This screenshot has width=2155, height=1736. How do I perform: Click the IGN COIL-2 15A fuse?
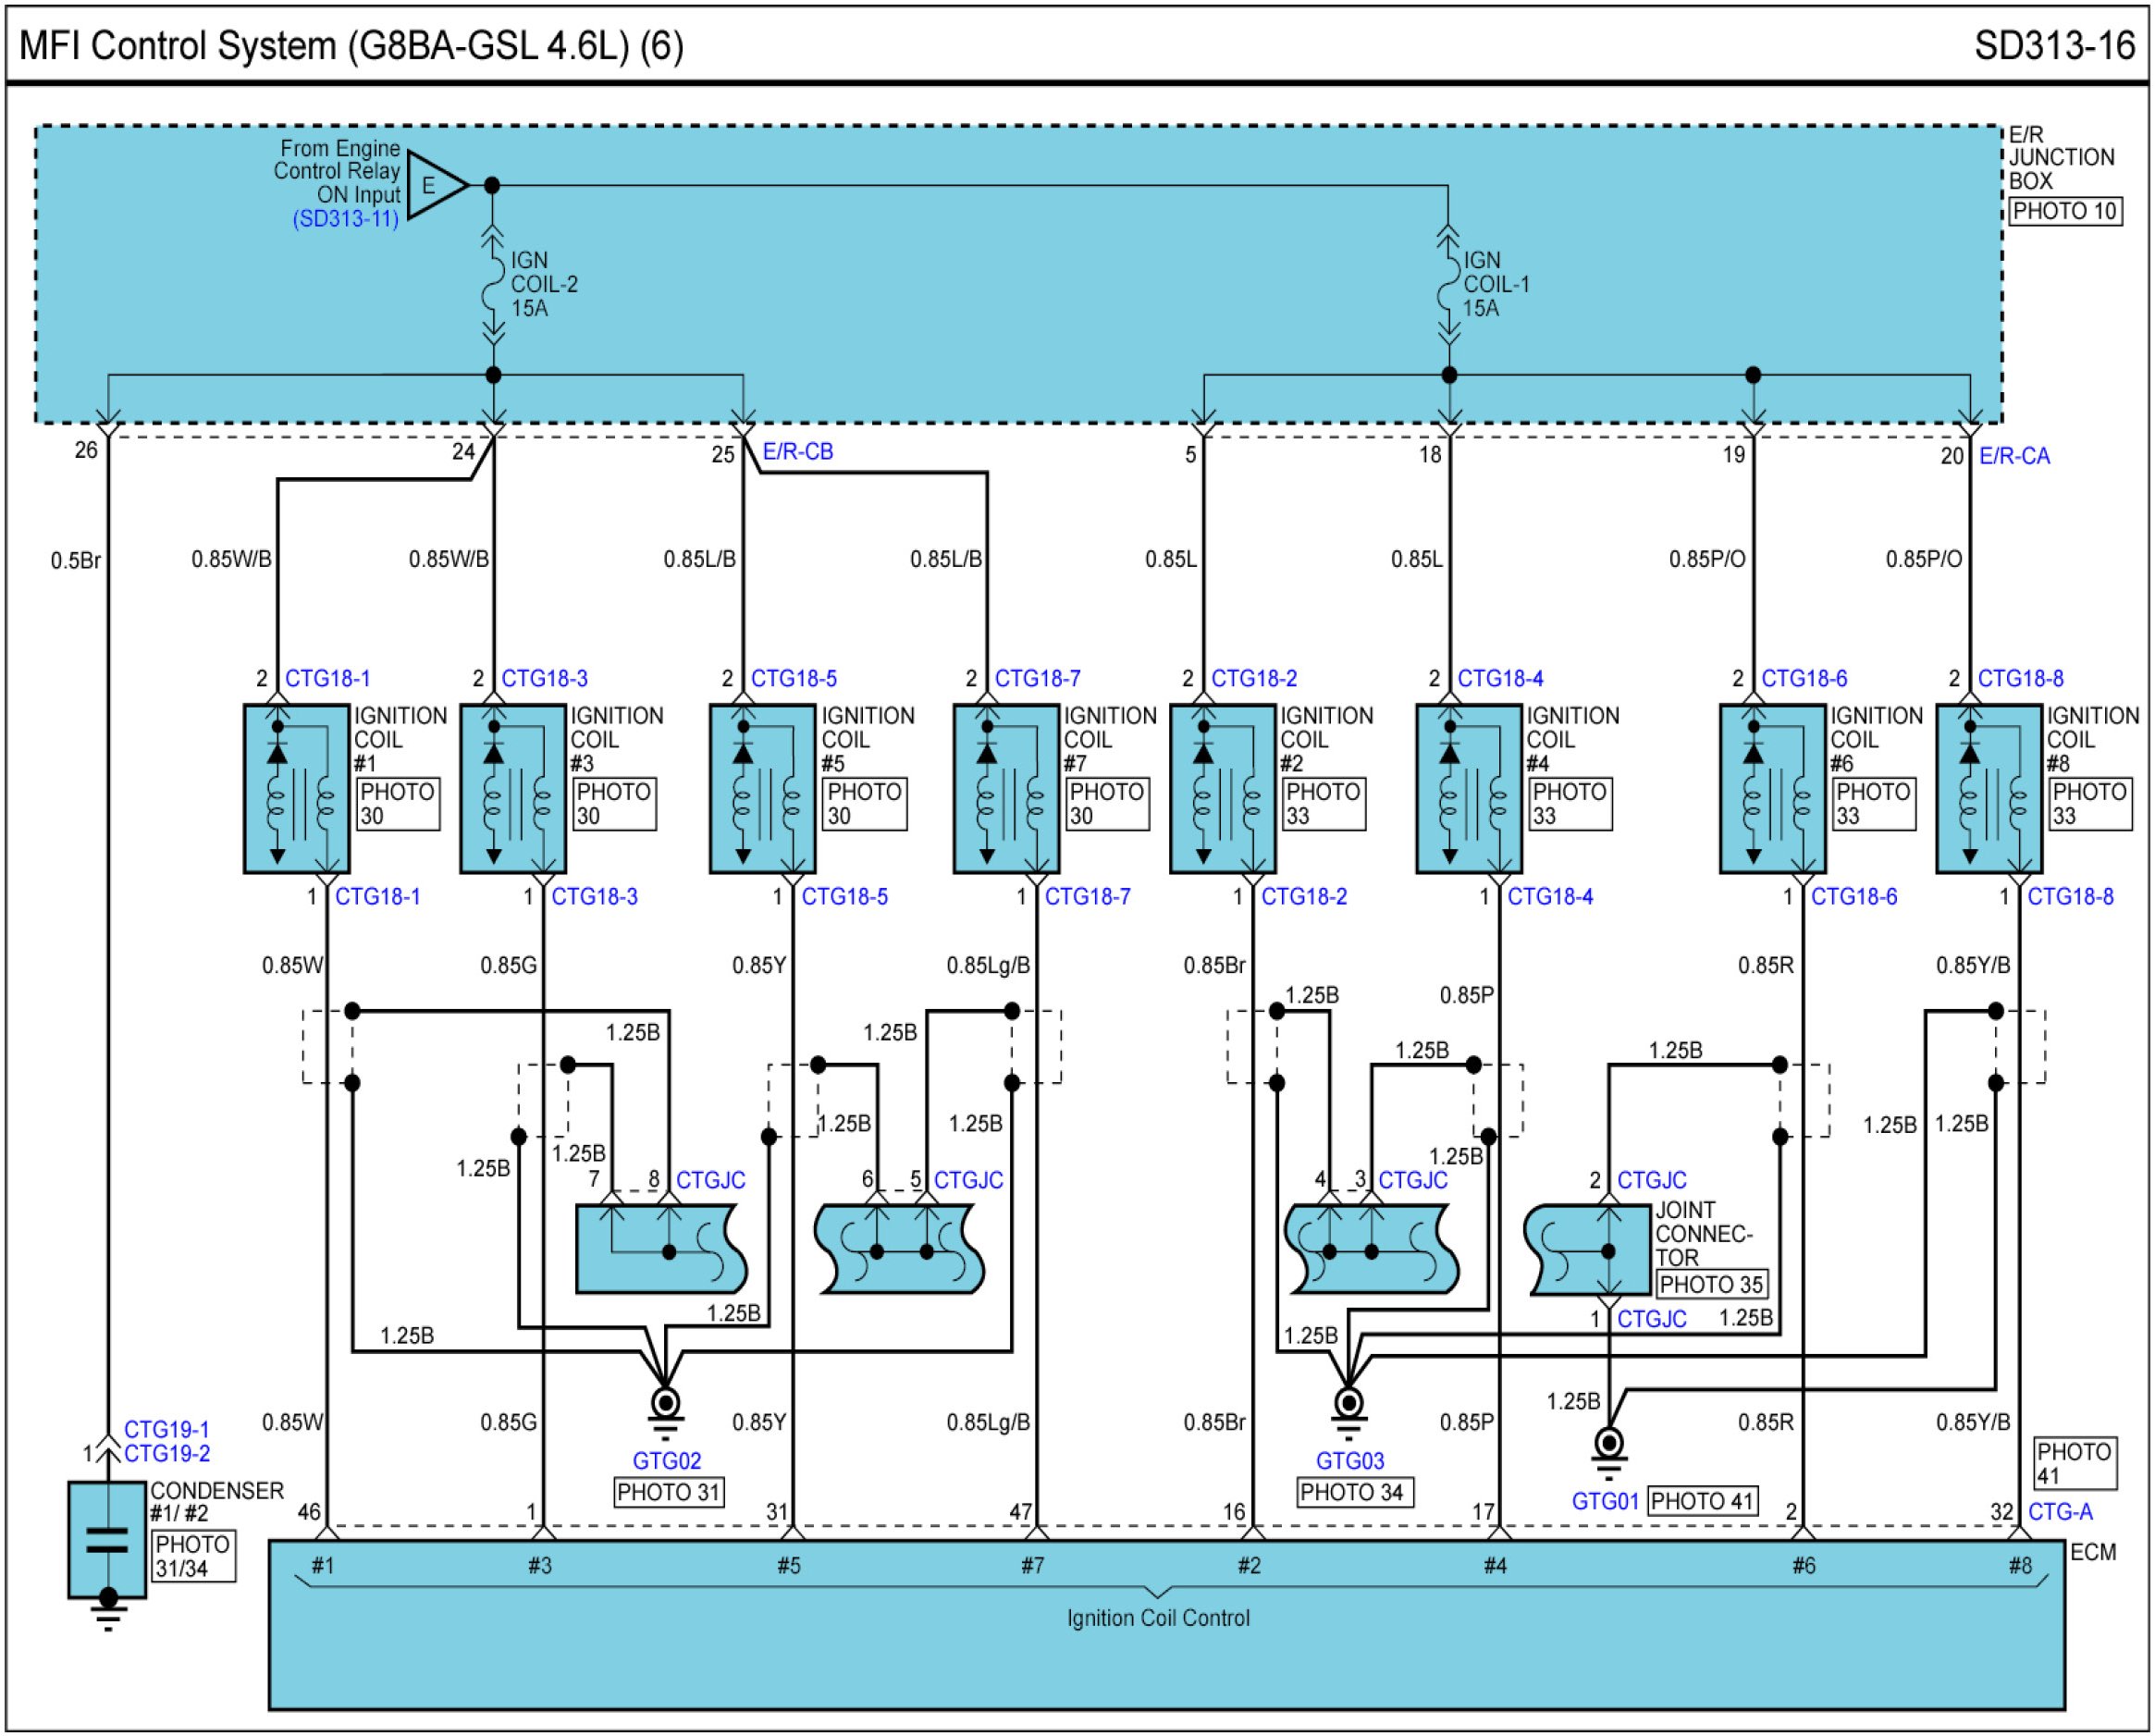[492, 285]
